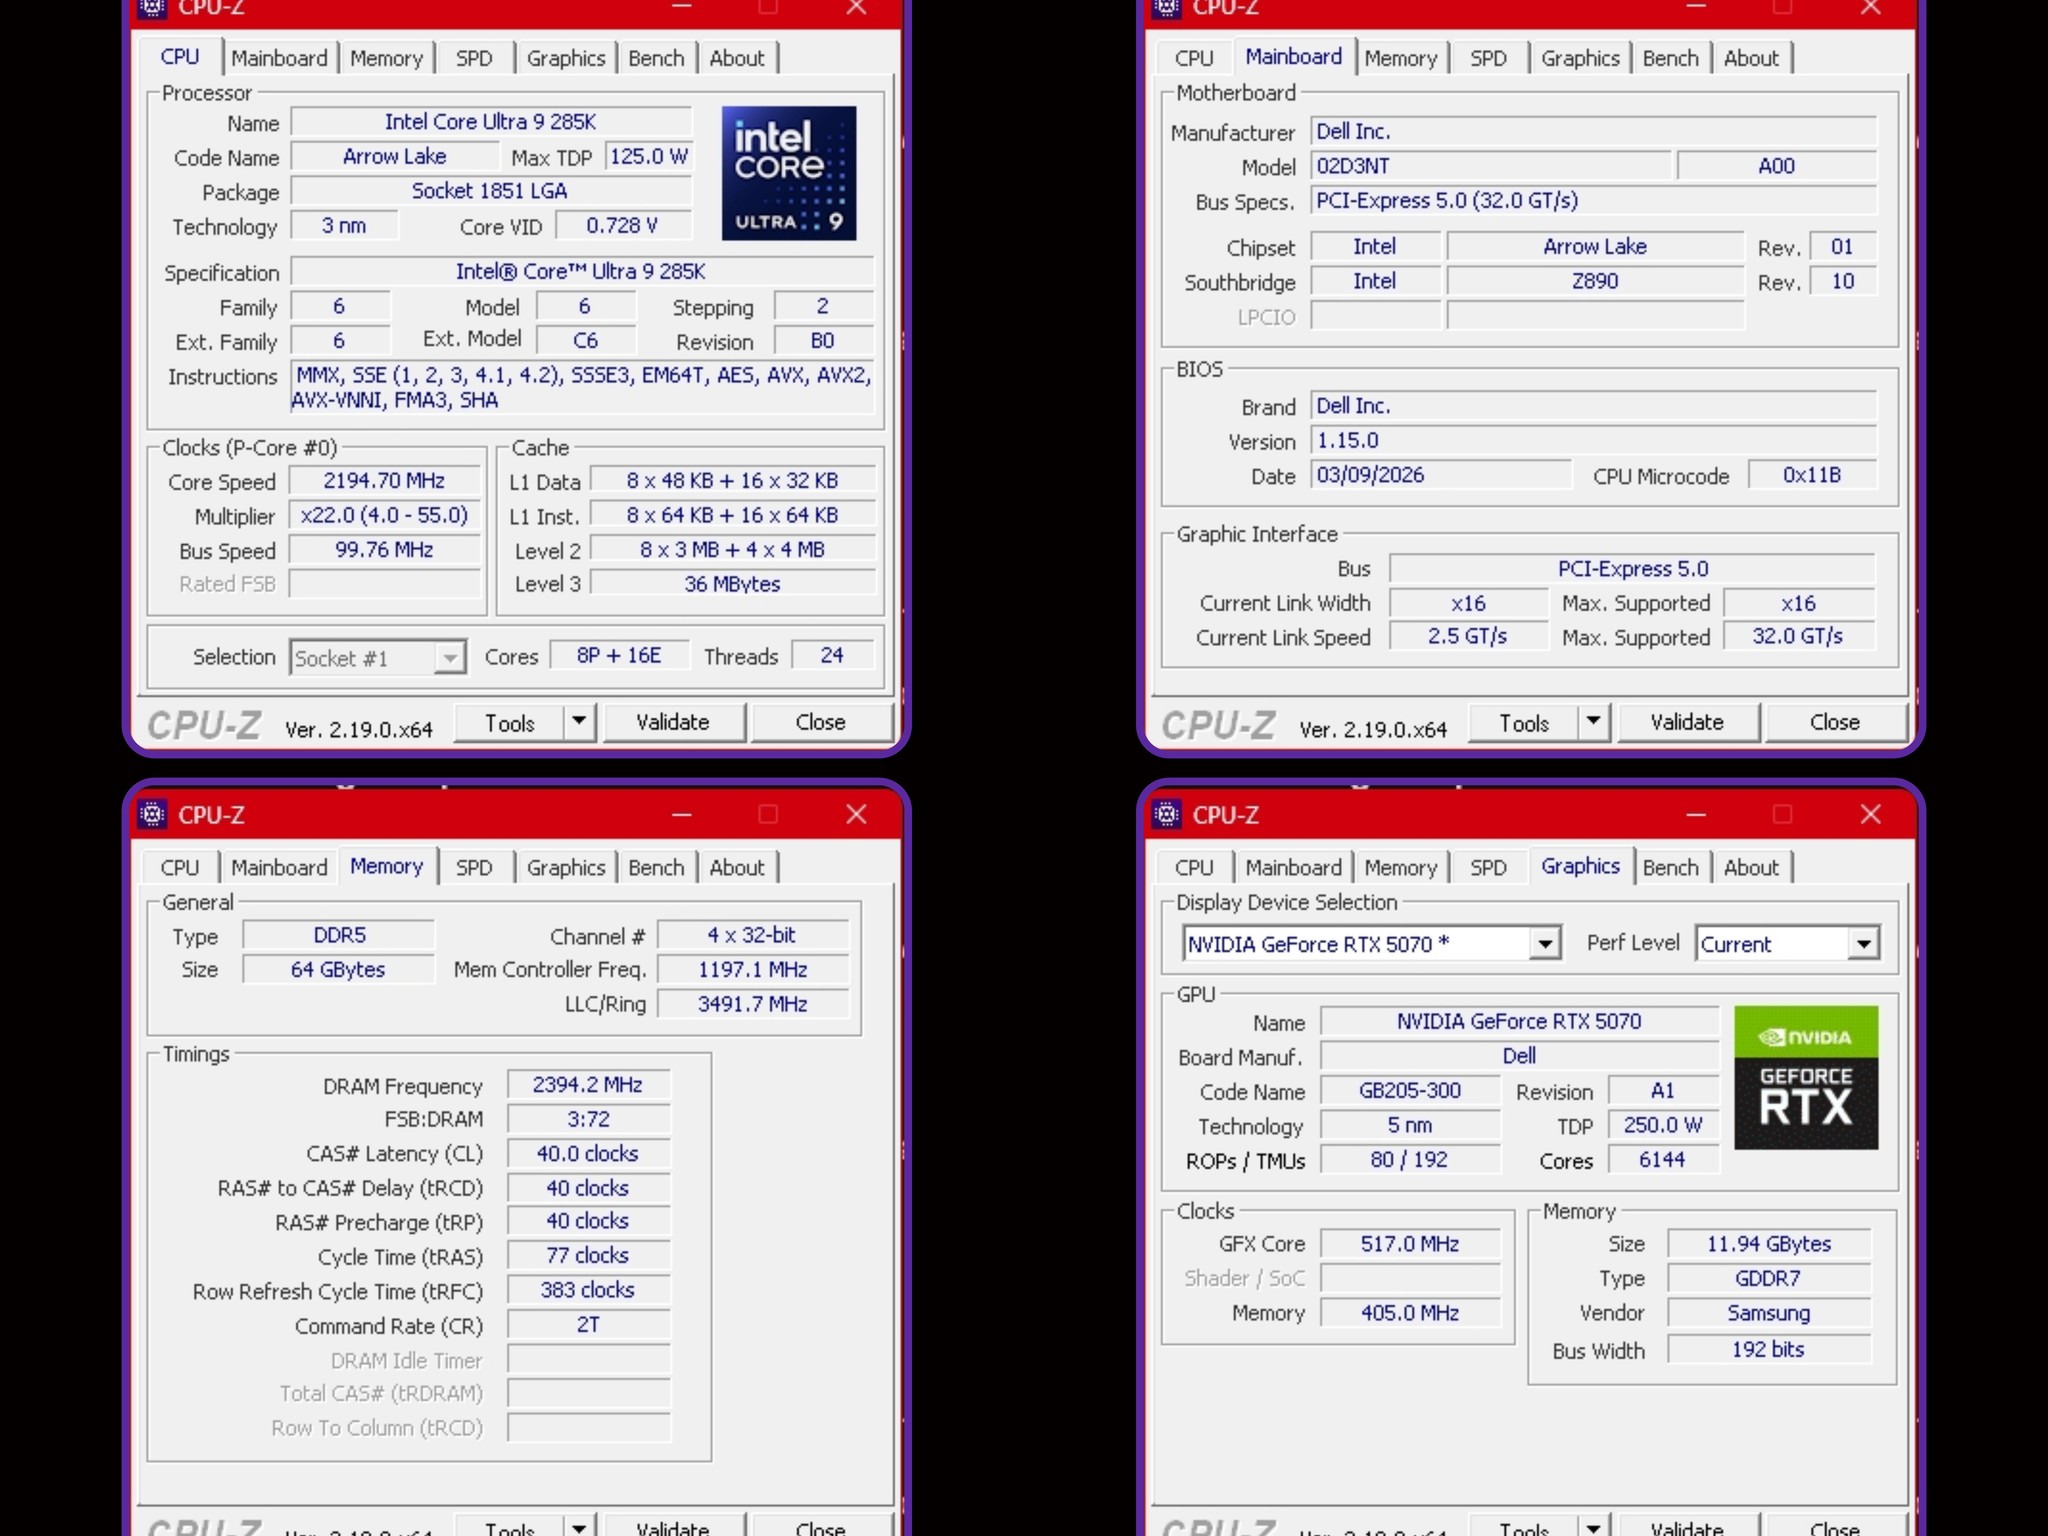This screenshot has width=2048, height=1536.
Task: Click the NVIDIA GeForce RTX logo
Action: click(x=1806, y=1077)
